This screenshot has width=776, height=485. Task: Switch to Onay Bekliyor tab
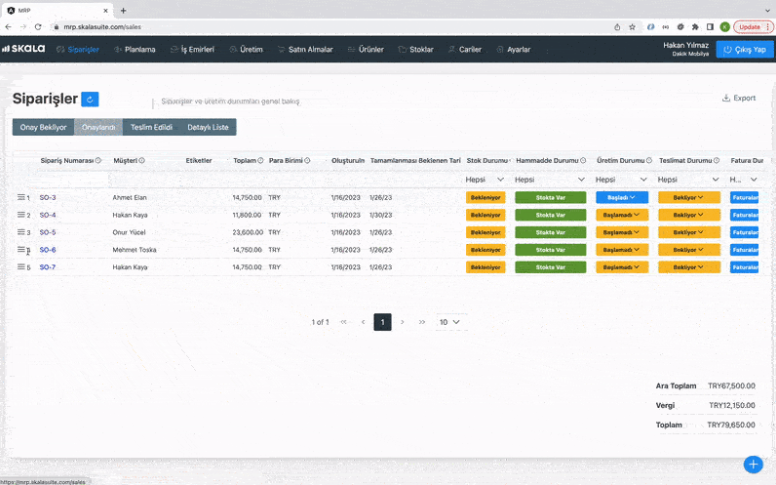(x=43, y=127)
